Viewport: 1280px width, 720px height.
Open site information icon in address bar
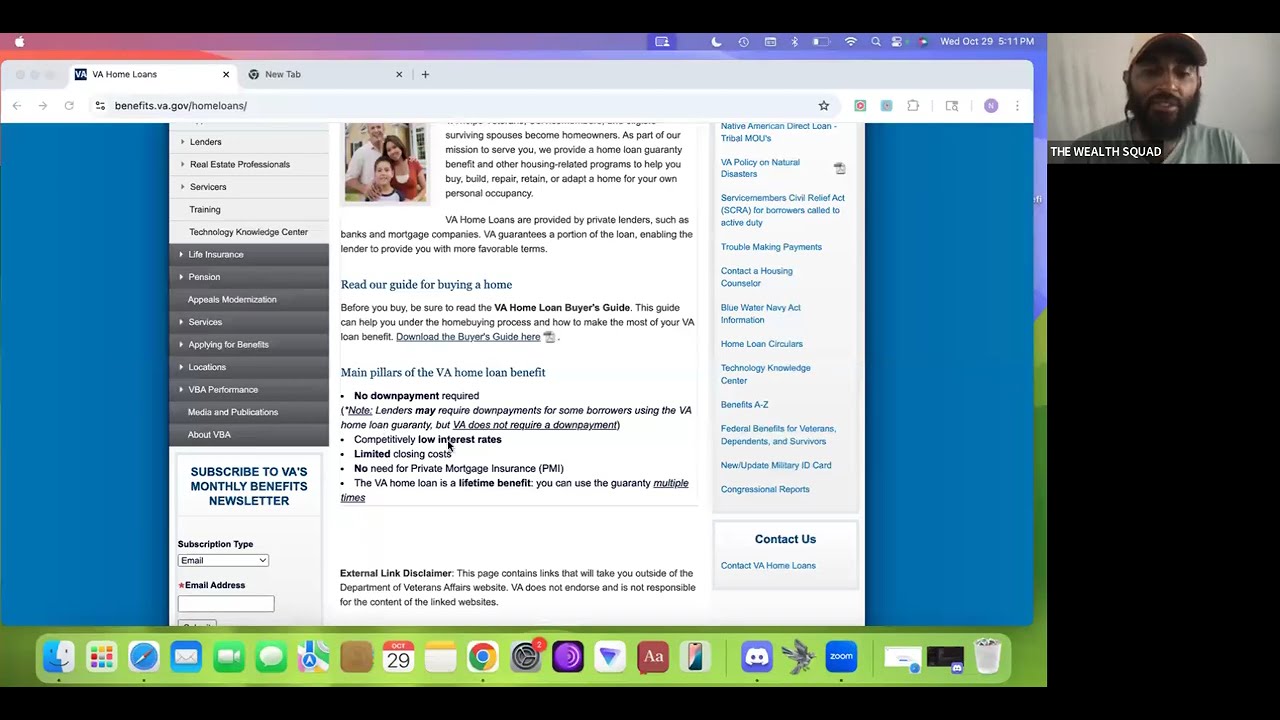[100, 106]
